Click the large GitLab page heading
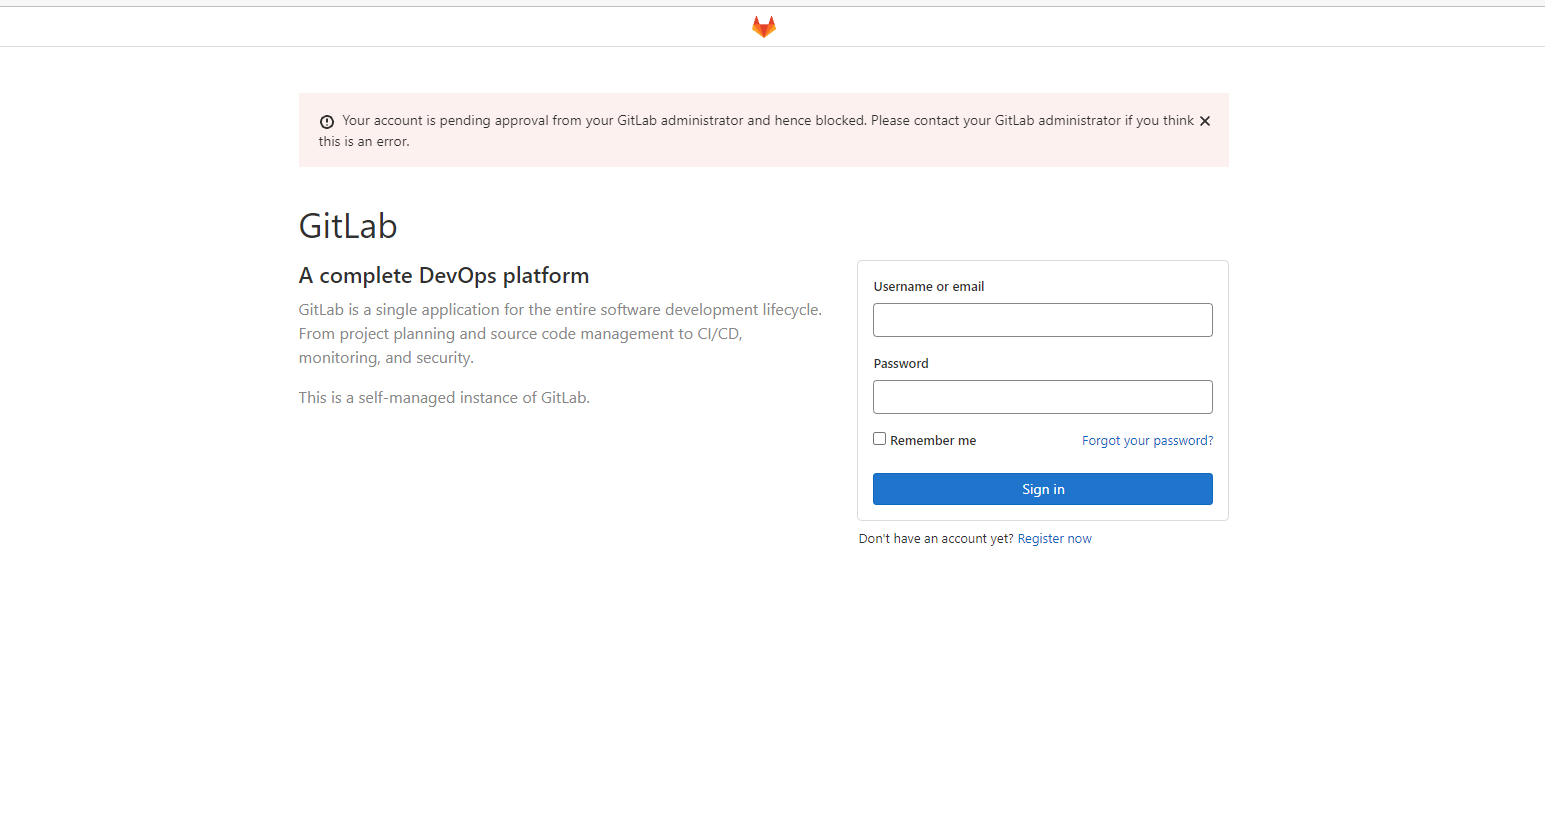1545x830 pixels. coord(348,226)
